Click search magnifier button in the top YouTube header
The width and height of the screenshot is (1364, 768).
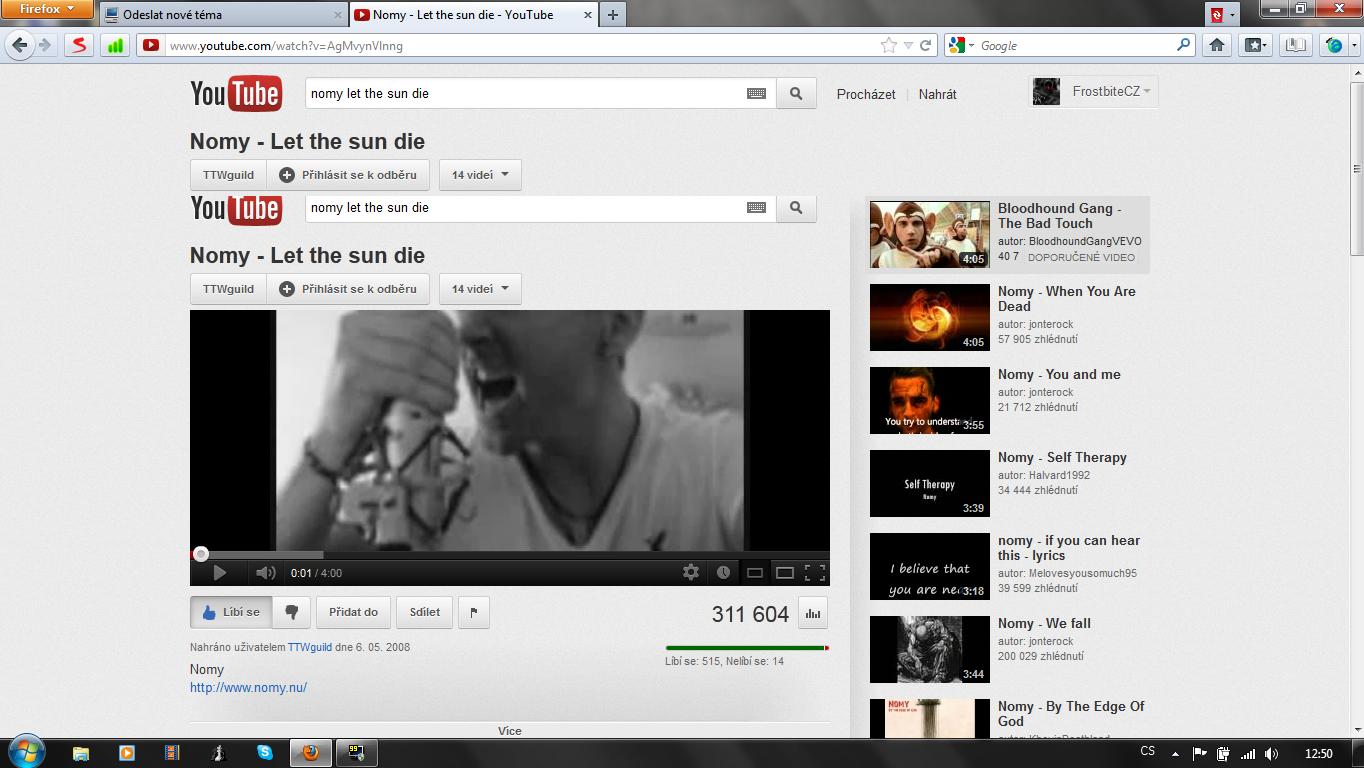tap(796, 94)
